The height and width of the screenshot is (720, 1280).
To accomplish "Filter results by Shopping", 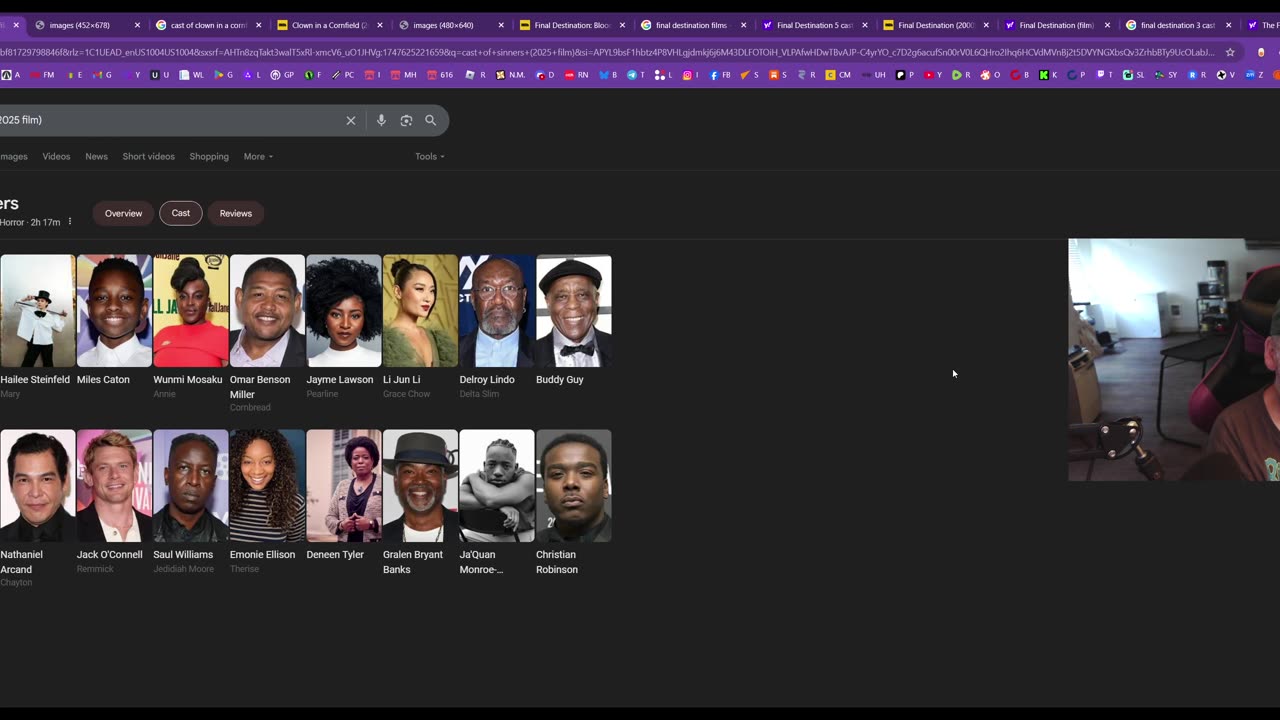I will (x=209, y=157).
